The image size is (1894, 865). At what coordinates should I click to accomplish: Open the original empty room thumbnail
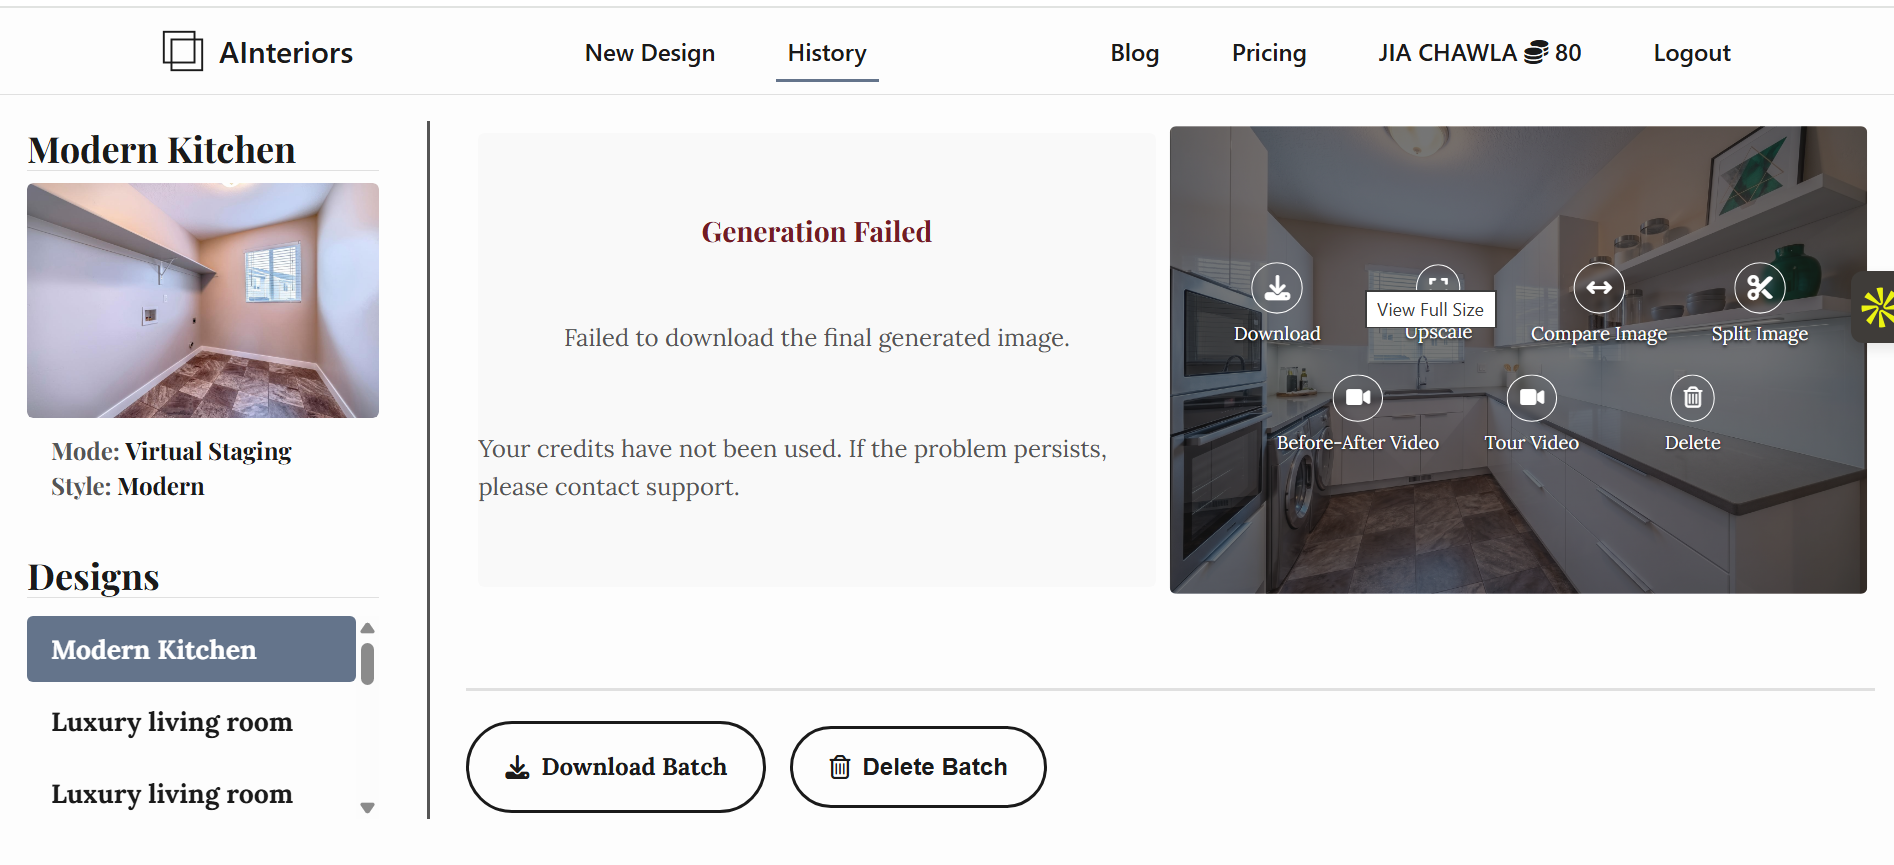pyautogui.click(x=203, y=300)
